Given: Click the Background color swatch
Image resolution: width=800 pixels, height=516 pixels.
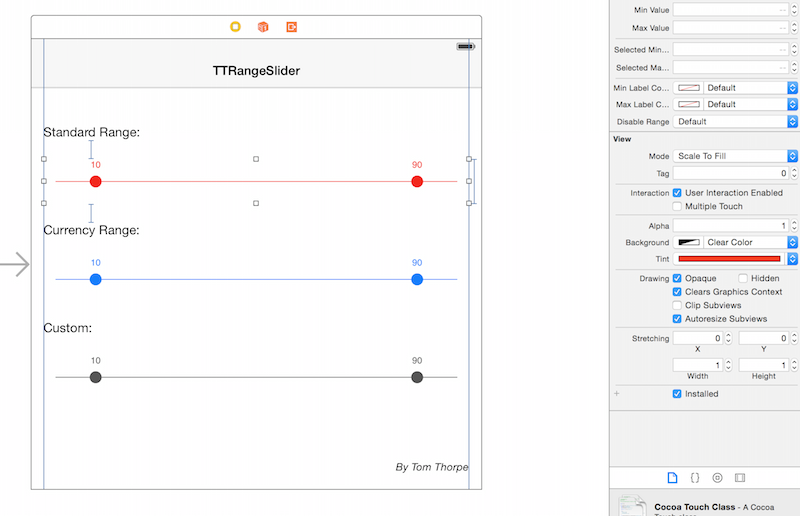Looking at the screenshot, I should point(688,242).
